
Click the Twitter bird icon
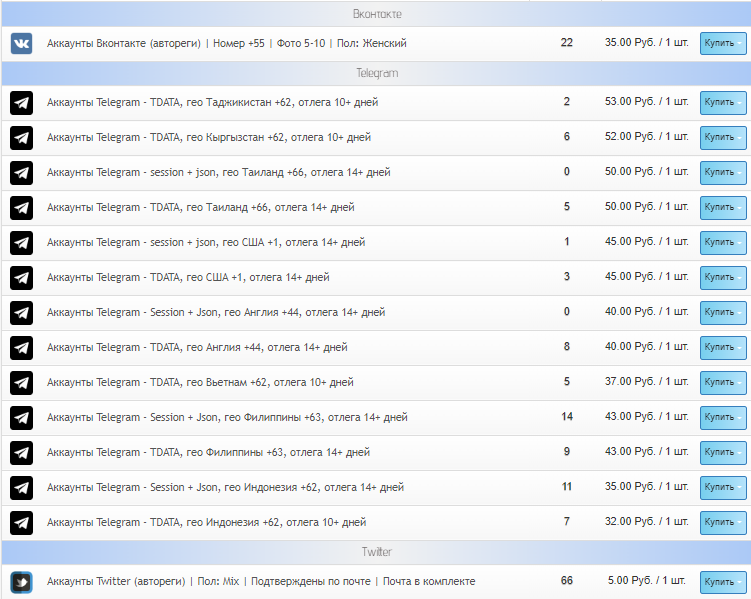[22, 582]
